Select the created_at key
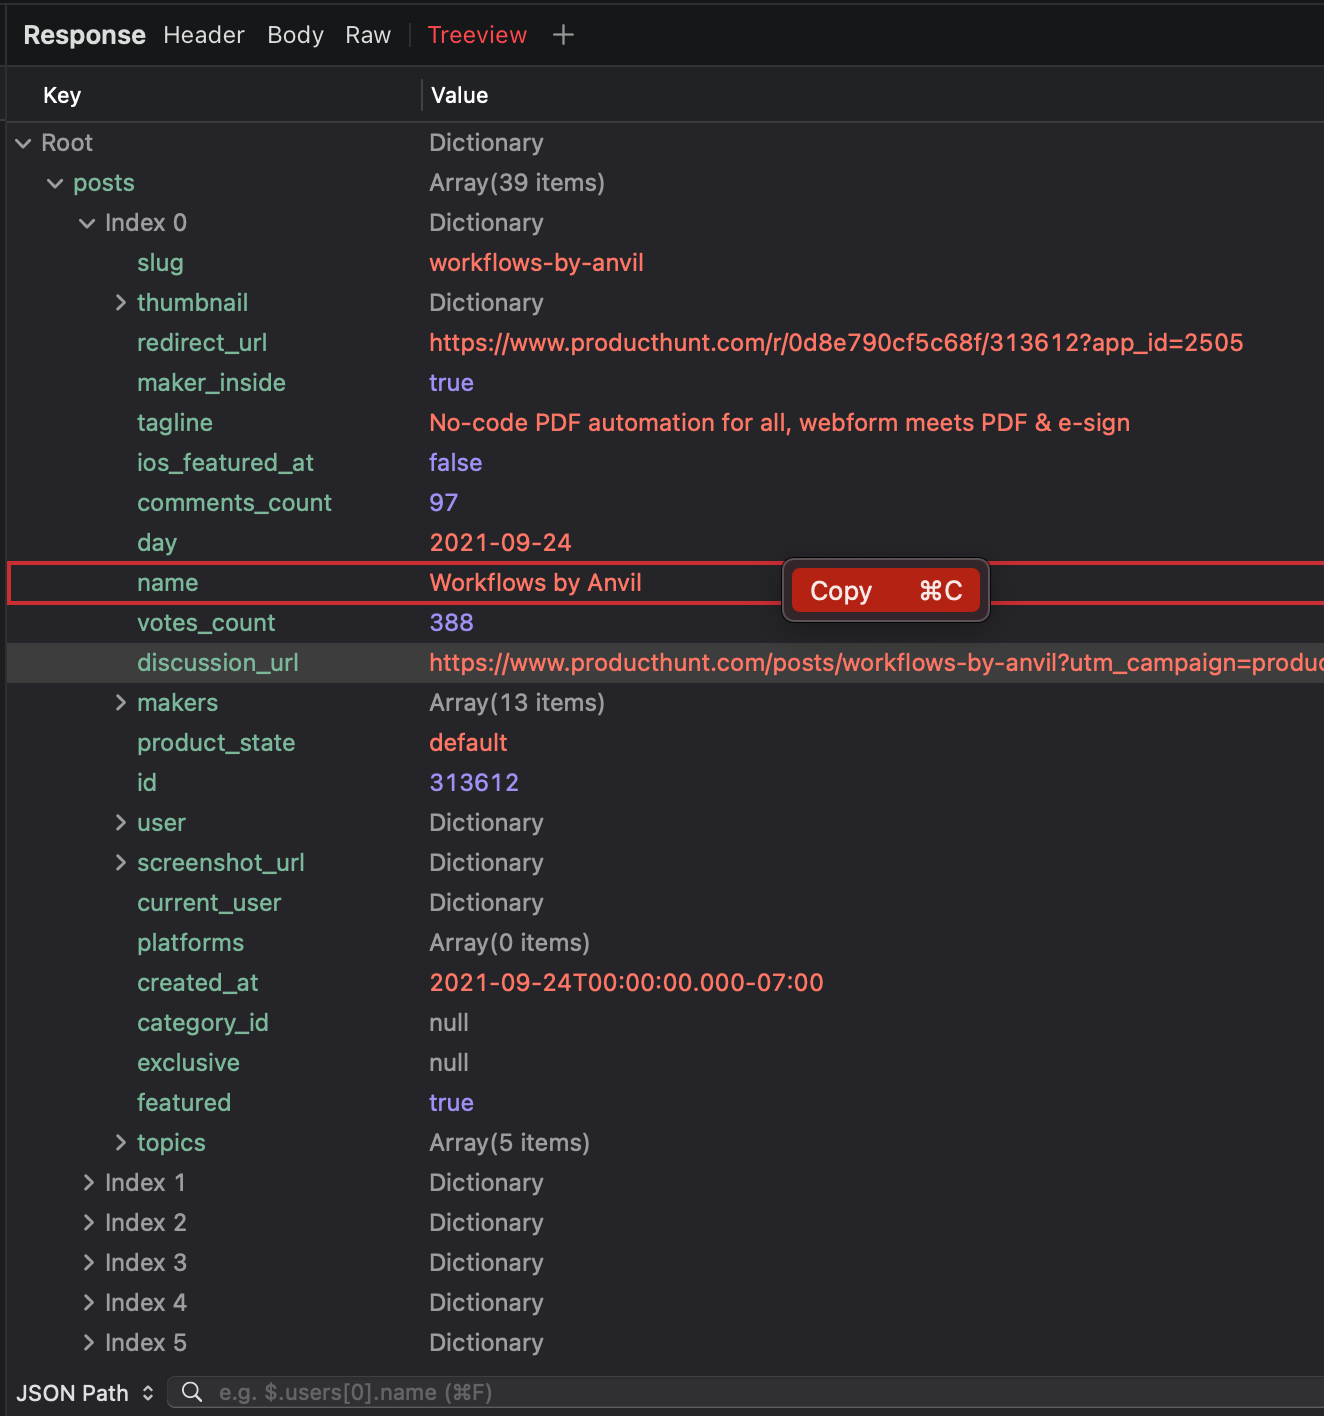Viewport: 1324px width, 1416px height. click(198, 983)
